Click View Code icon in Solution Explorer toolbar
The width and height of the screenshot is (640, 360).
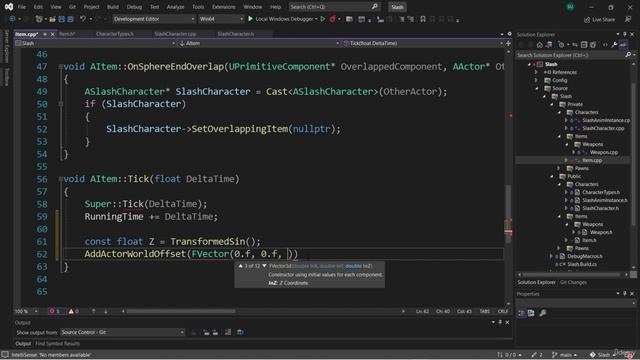tap(605, 45)
